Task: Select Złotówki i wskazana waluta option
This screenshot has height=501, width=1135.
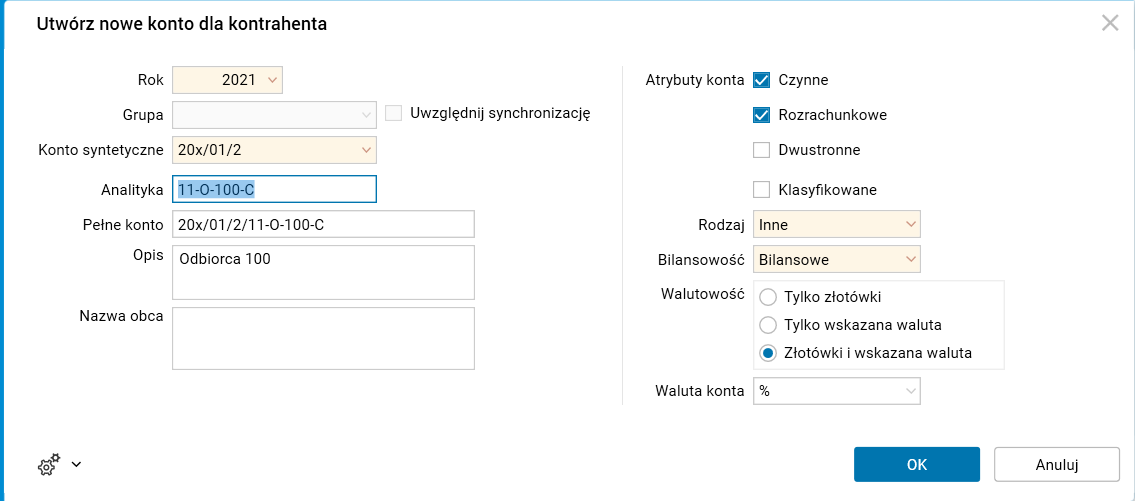Action: point(768,353)
